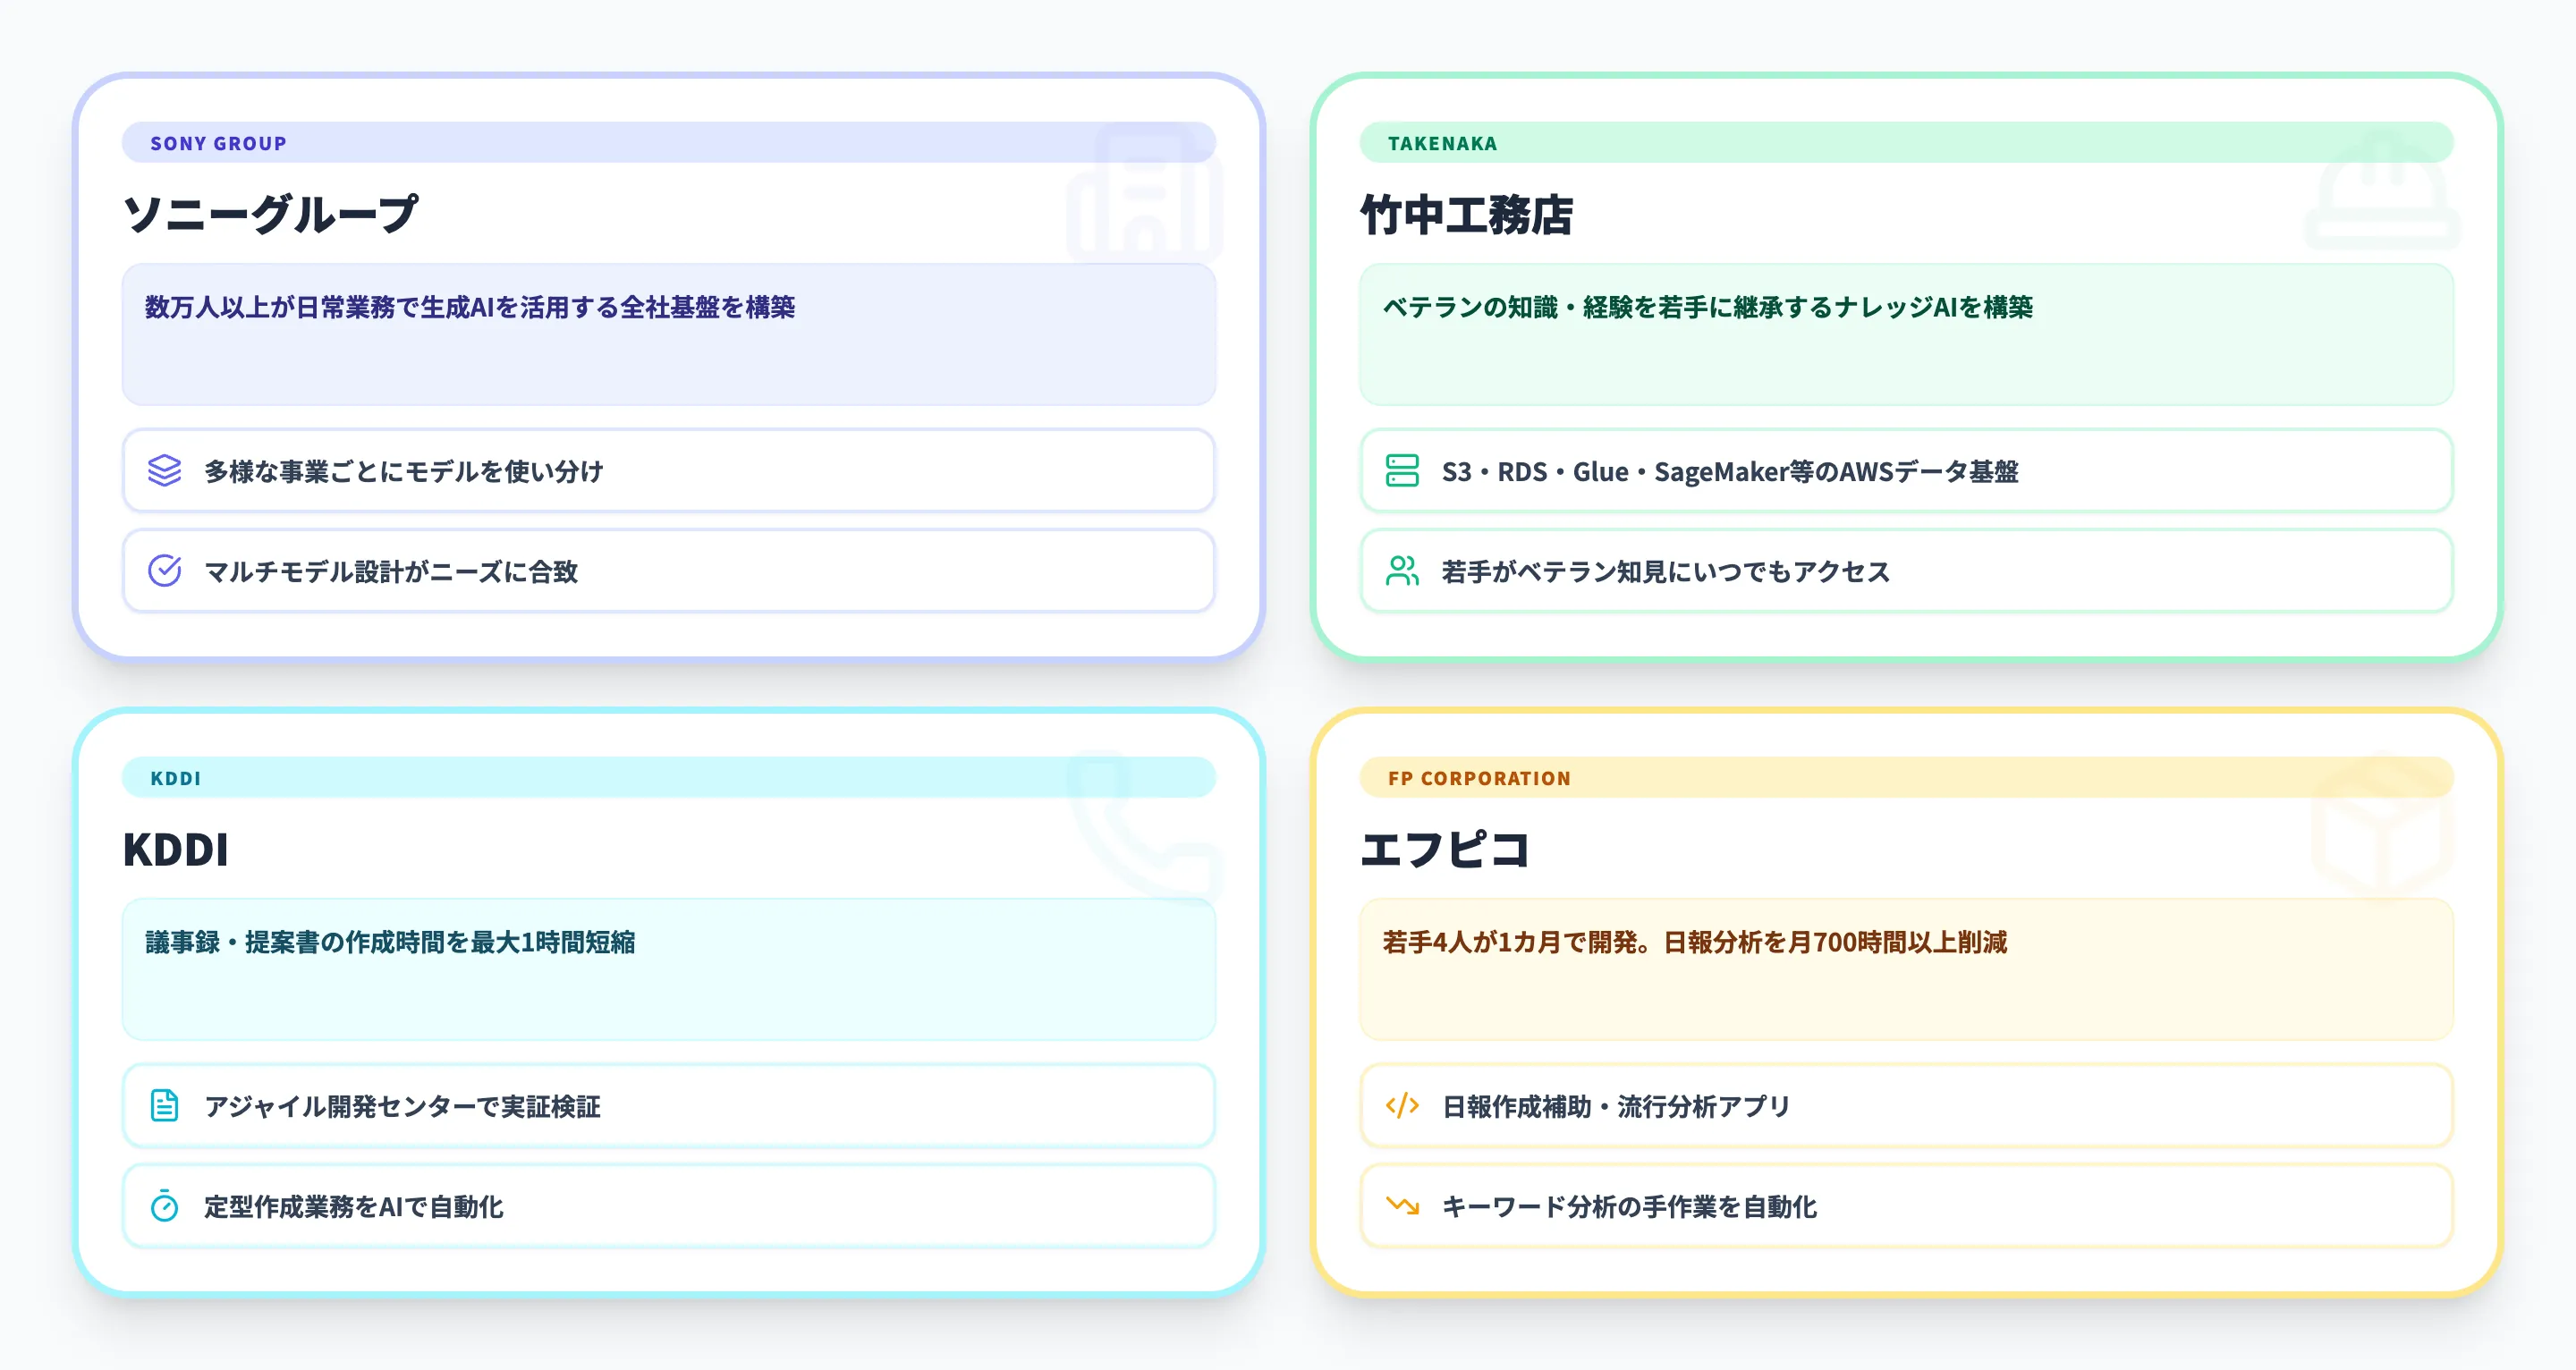The image size is (2576, 1370).
Task: Click the 議事録・提案書の作成時間 summary text
Action: pos(390,942)
